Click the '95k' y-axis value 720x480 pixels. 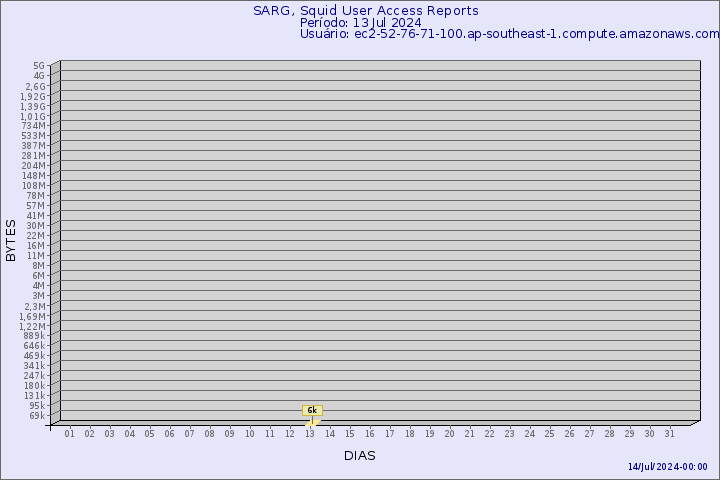click(x=37, y=406)
